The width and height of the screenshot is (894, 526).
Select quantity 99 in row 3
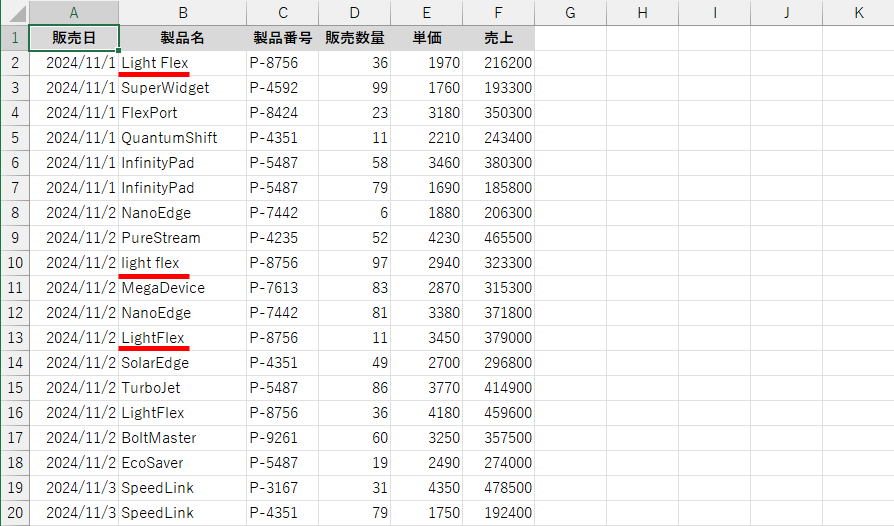tap(355, 88)
